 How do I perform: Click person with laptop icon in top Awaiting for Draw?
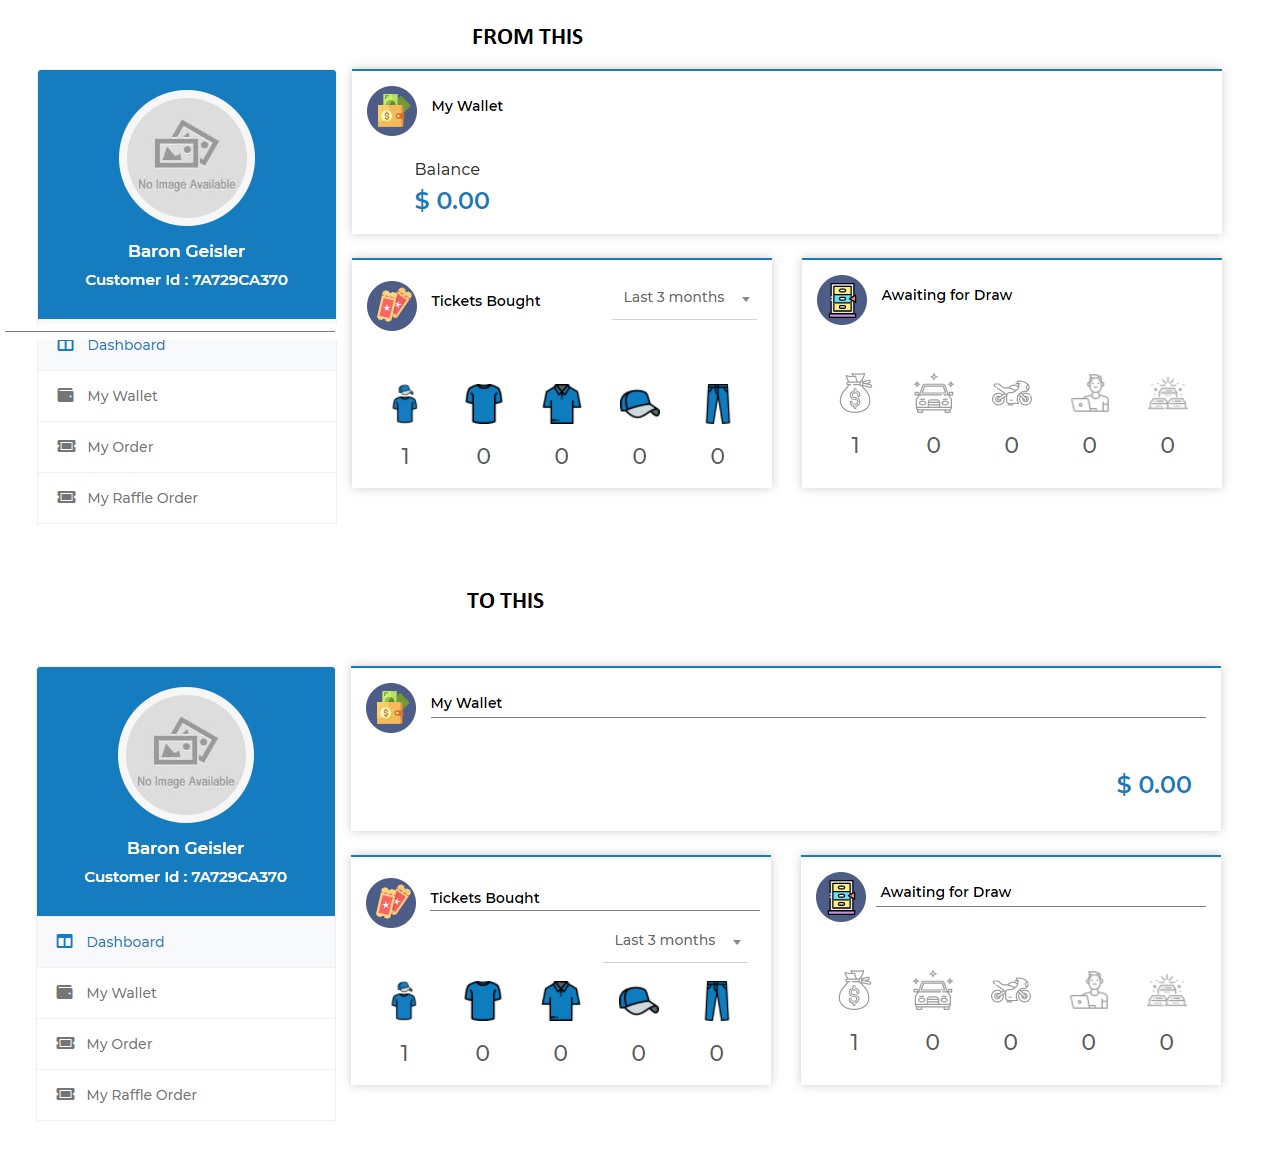pos(1090,393)
